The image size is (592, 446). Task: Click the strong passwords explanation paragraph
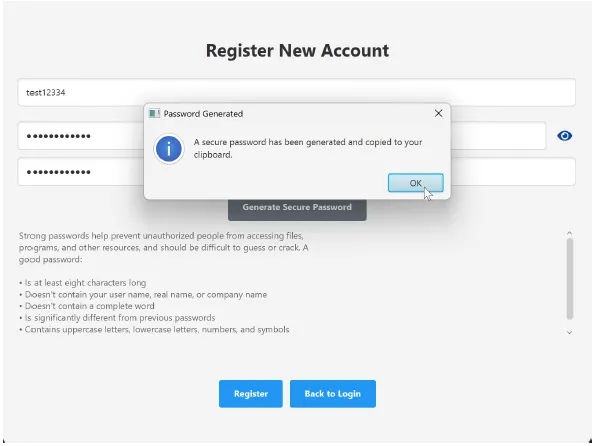click(x=163, y=247)
